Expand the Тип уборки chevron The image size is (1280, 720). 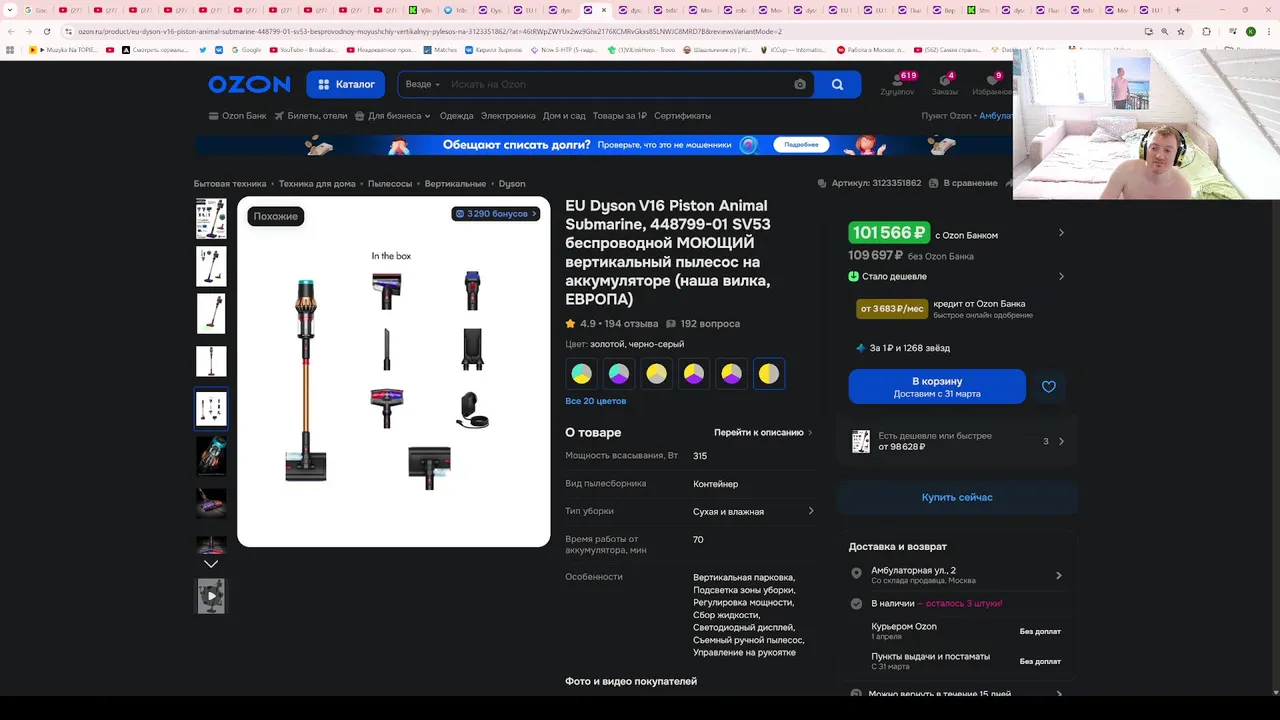[811, 511]
